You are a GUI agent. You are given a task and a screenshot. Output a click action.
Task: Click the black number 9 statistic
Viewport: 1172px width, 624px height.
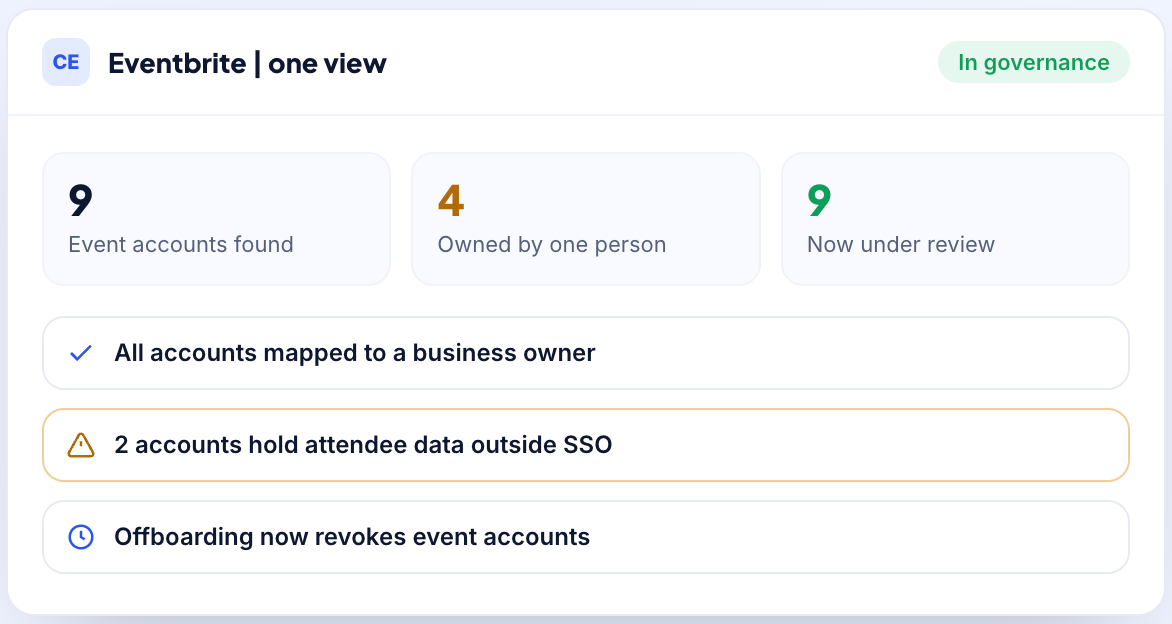81,200
